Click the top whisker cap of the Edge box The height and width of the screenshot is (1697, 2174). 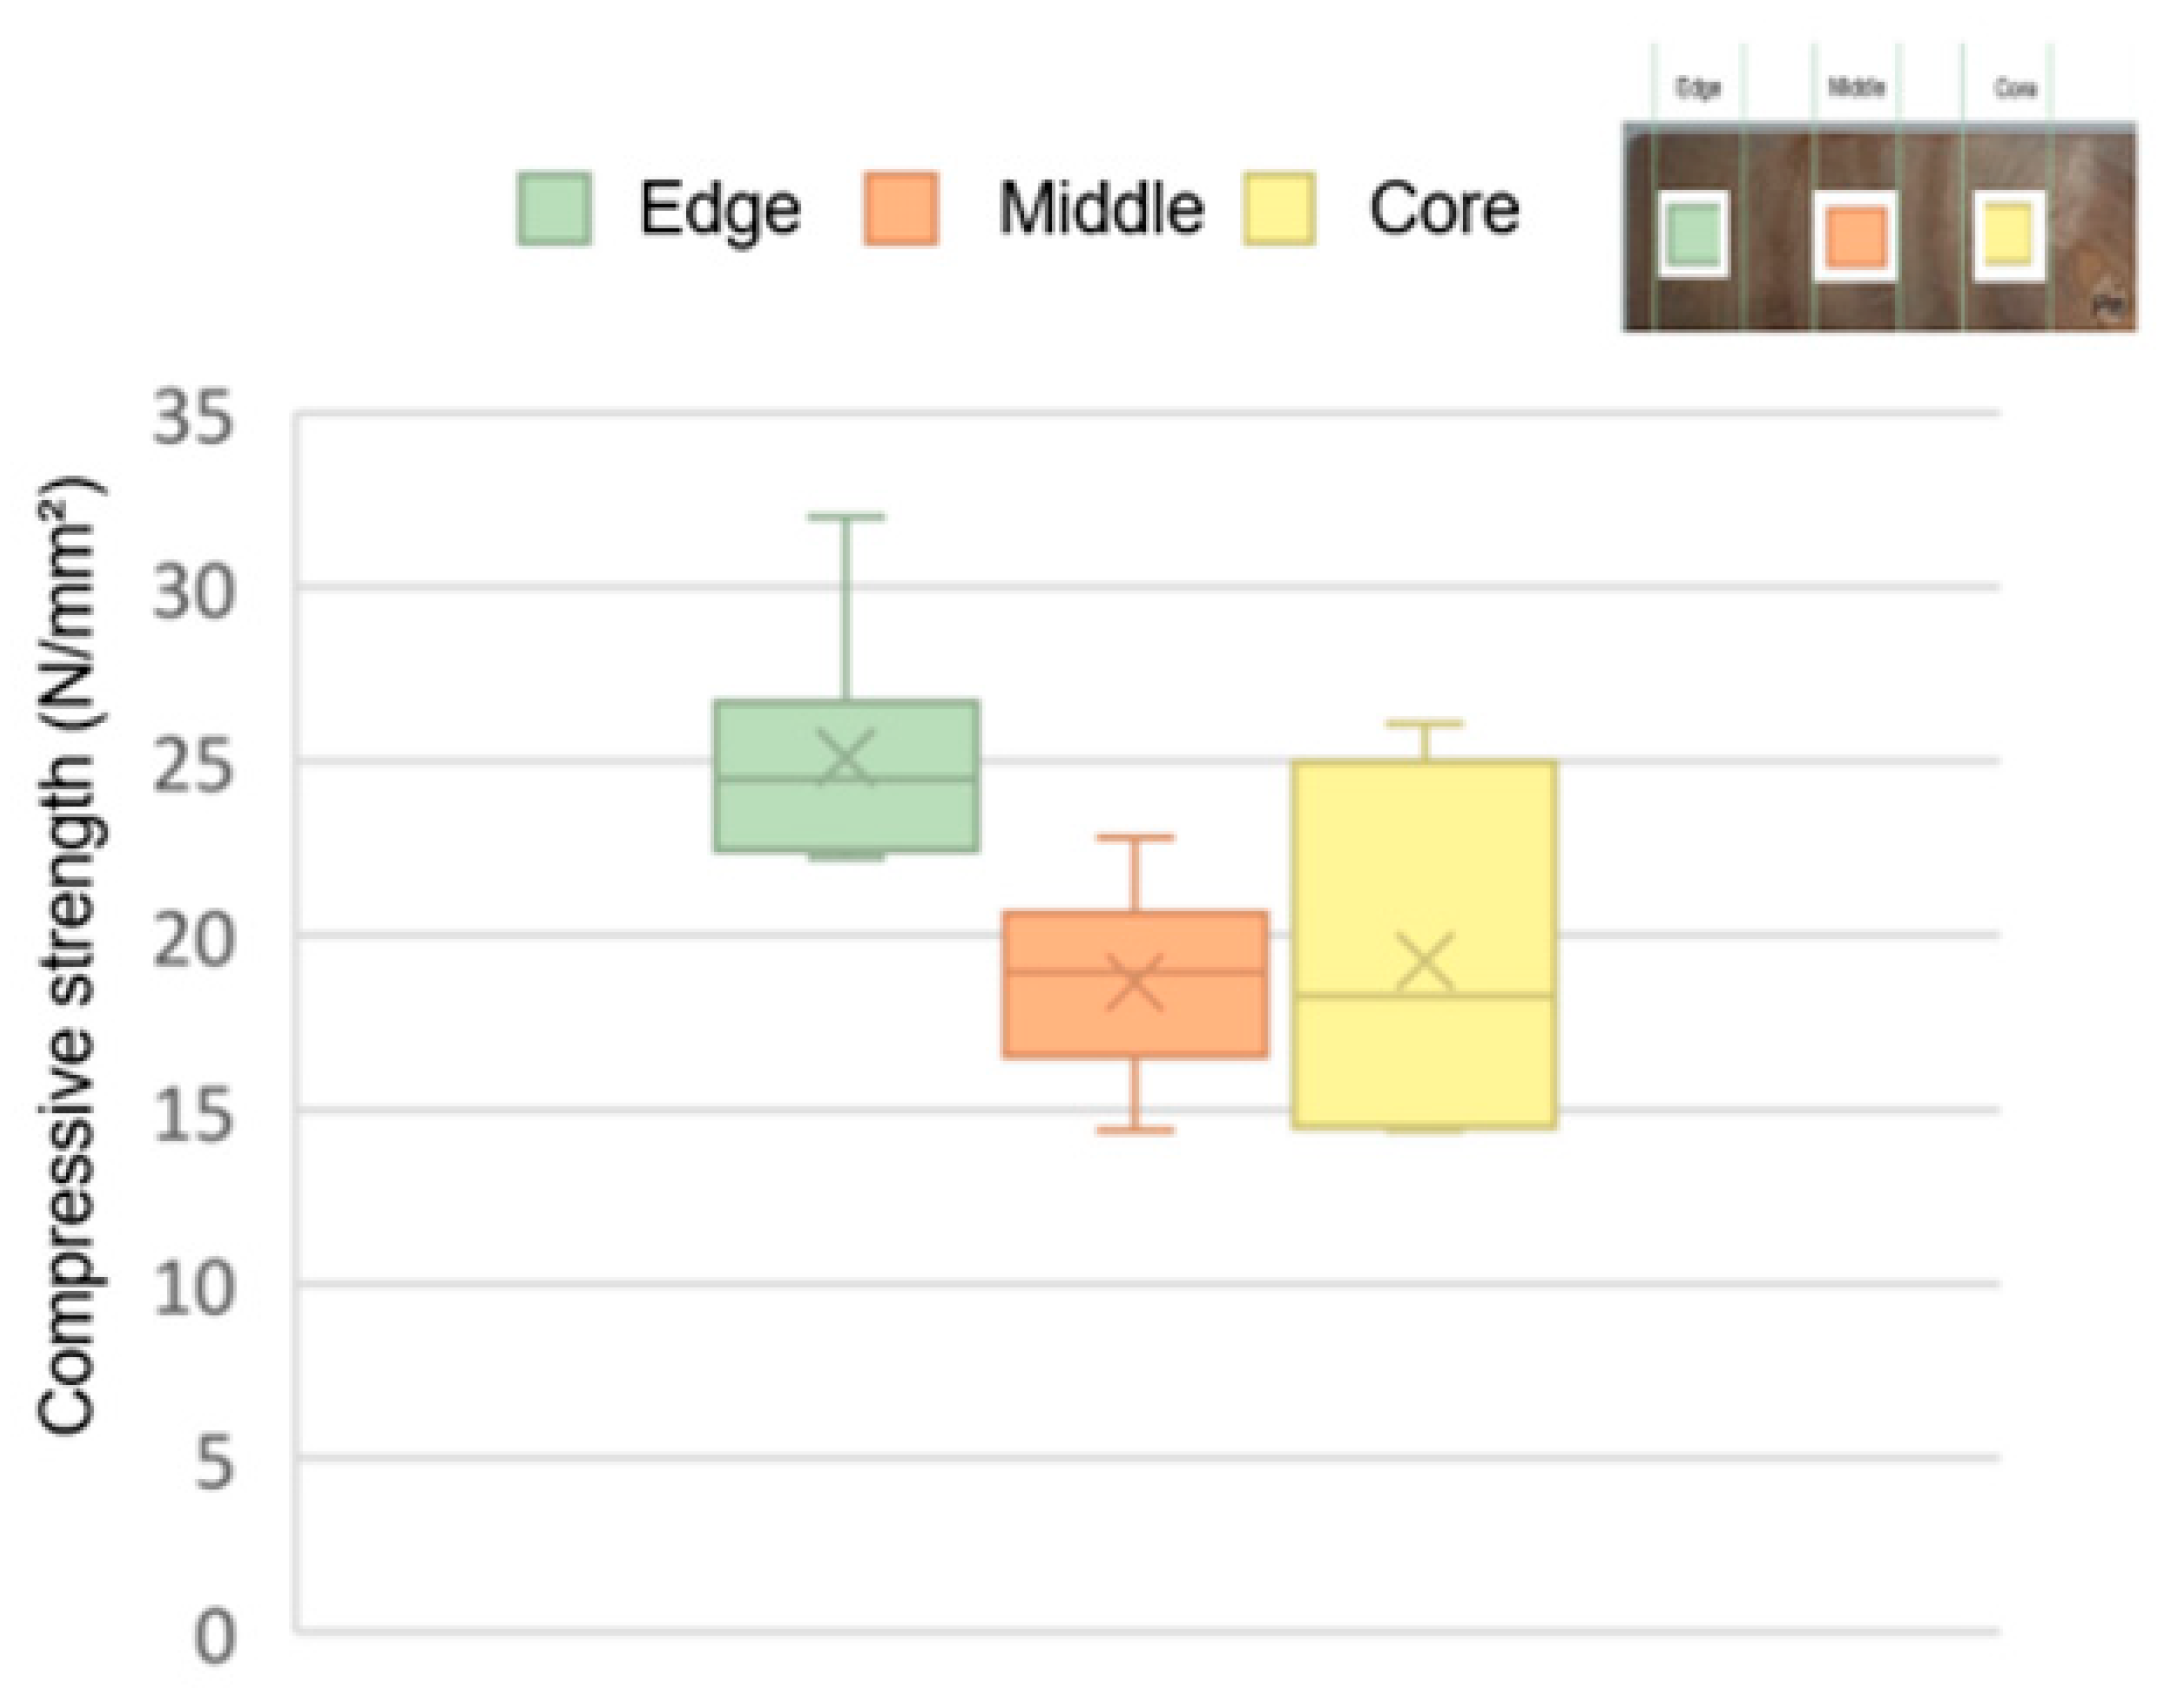click(846, 517)
